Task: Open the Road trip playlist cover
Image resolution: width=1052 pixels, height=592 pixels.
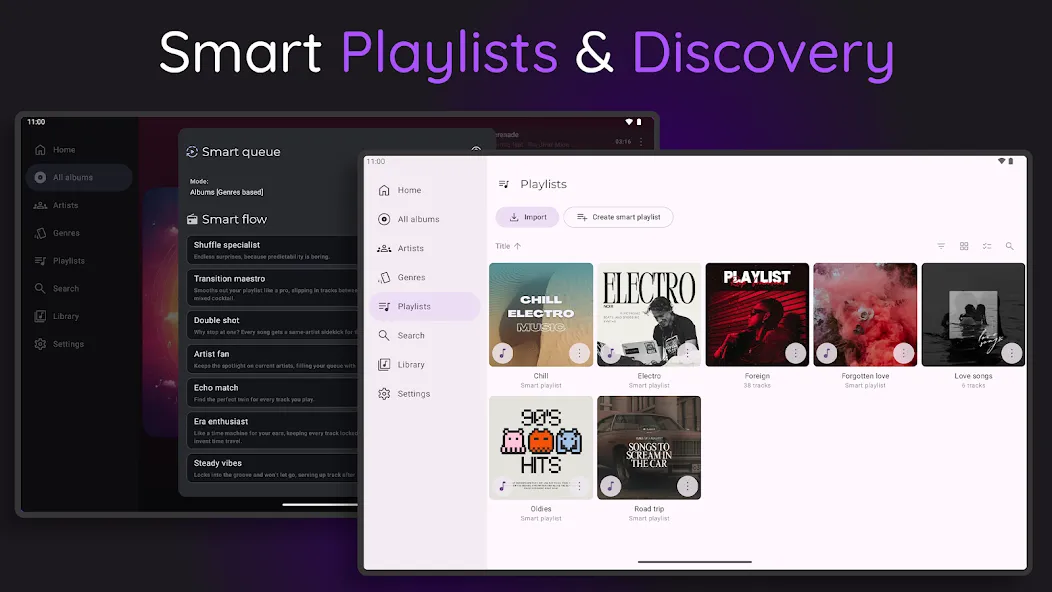Action: [649, 447]
